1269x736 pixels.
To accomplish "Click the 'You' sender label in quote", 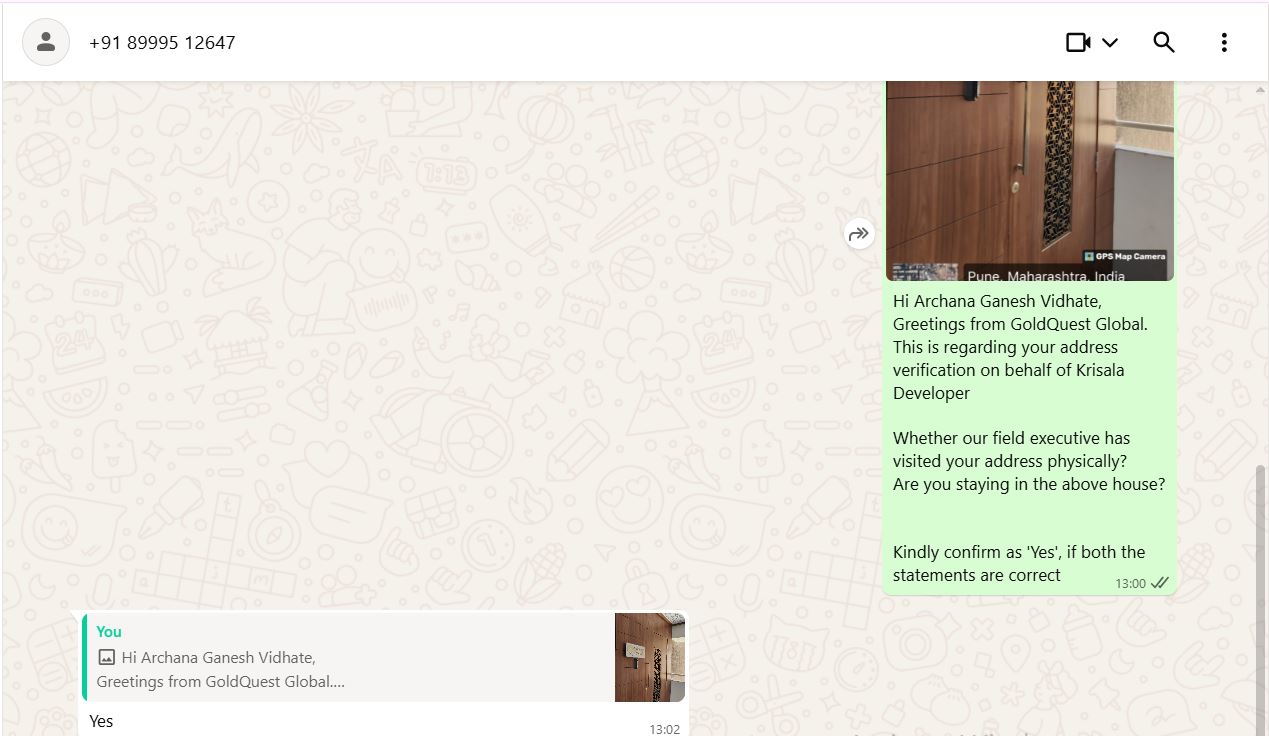I will 109,632.
